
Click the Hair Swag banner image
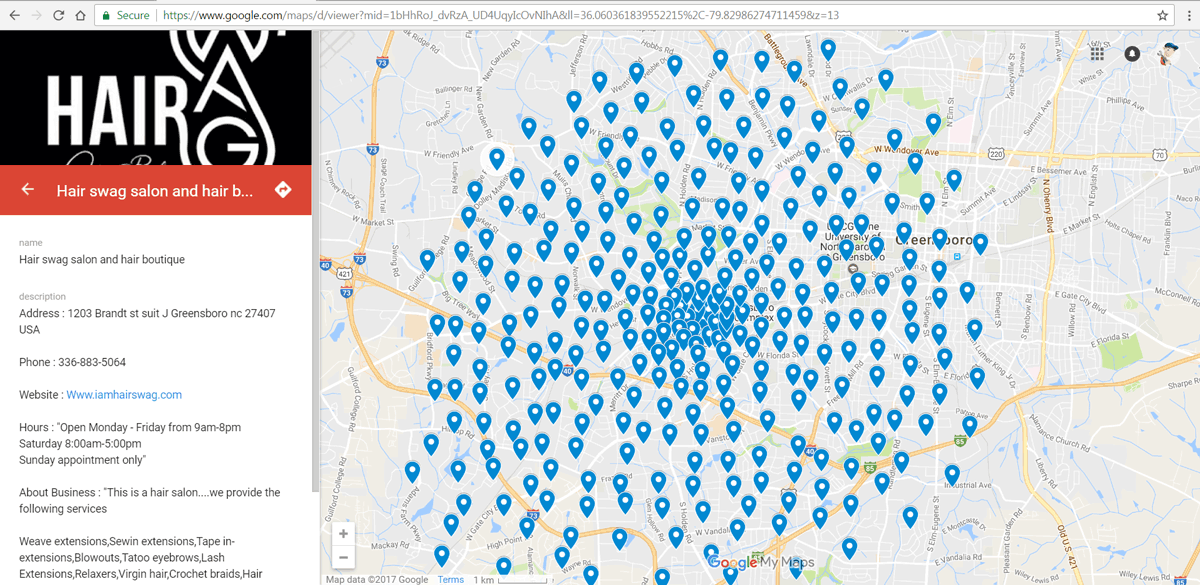[x=156, y=97]
